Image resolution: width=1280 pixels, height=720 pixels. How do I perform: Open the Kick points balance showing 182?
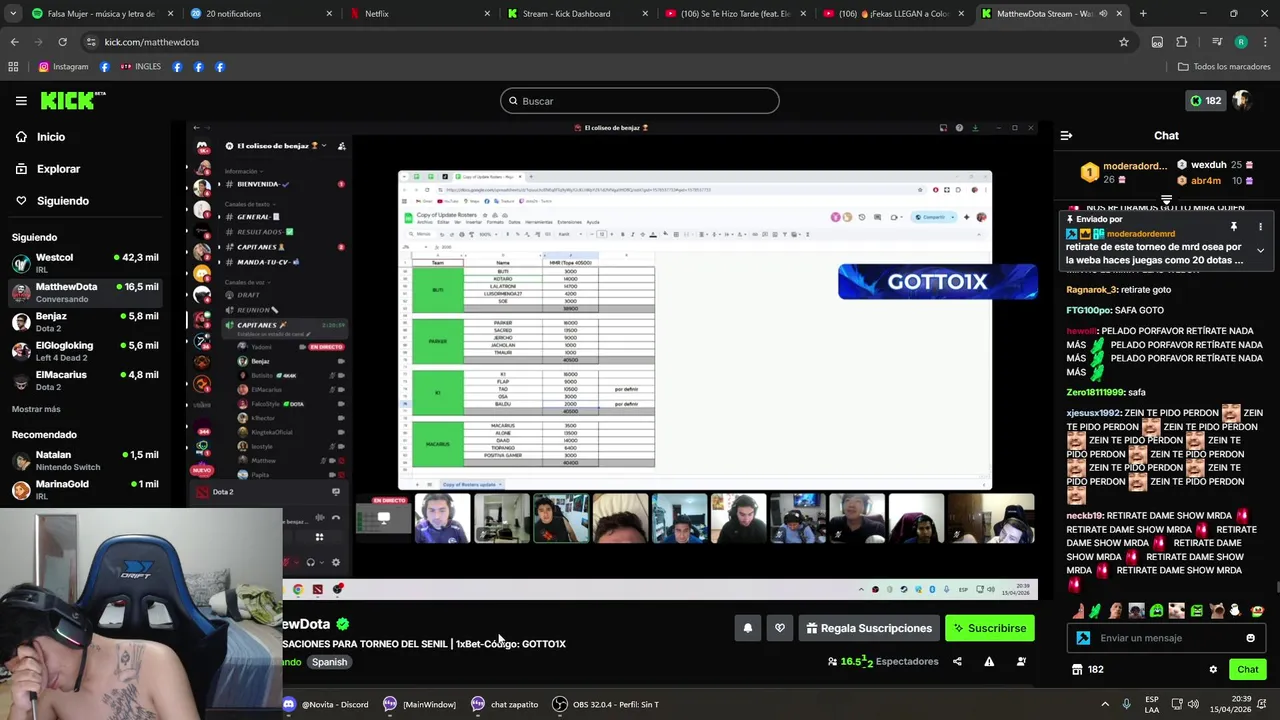point(1204,101)
